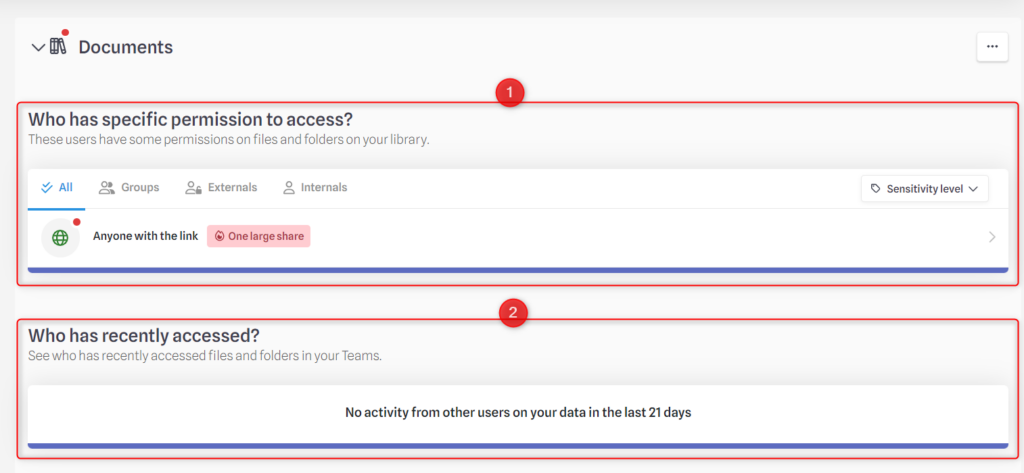This screenshot has height=473, width=1024.
Task: Click the tag icon beside Sensitivity level
Action: point(876,189)
